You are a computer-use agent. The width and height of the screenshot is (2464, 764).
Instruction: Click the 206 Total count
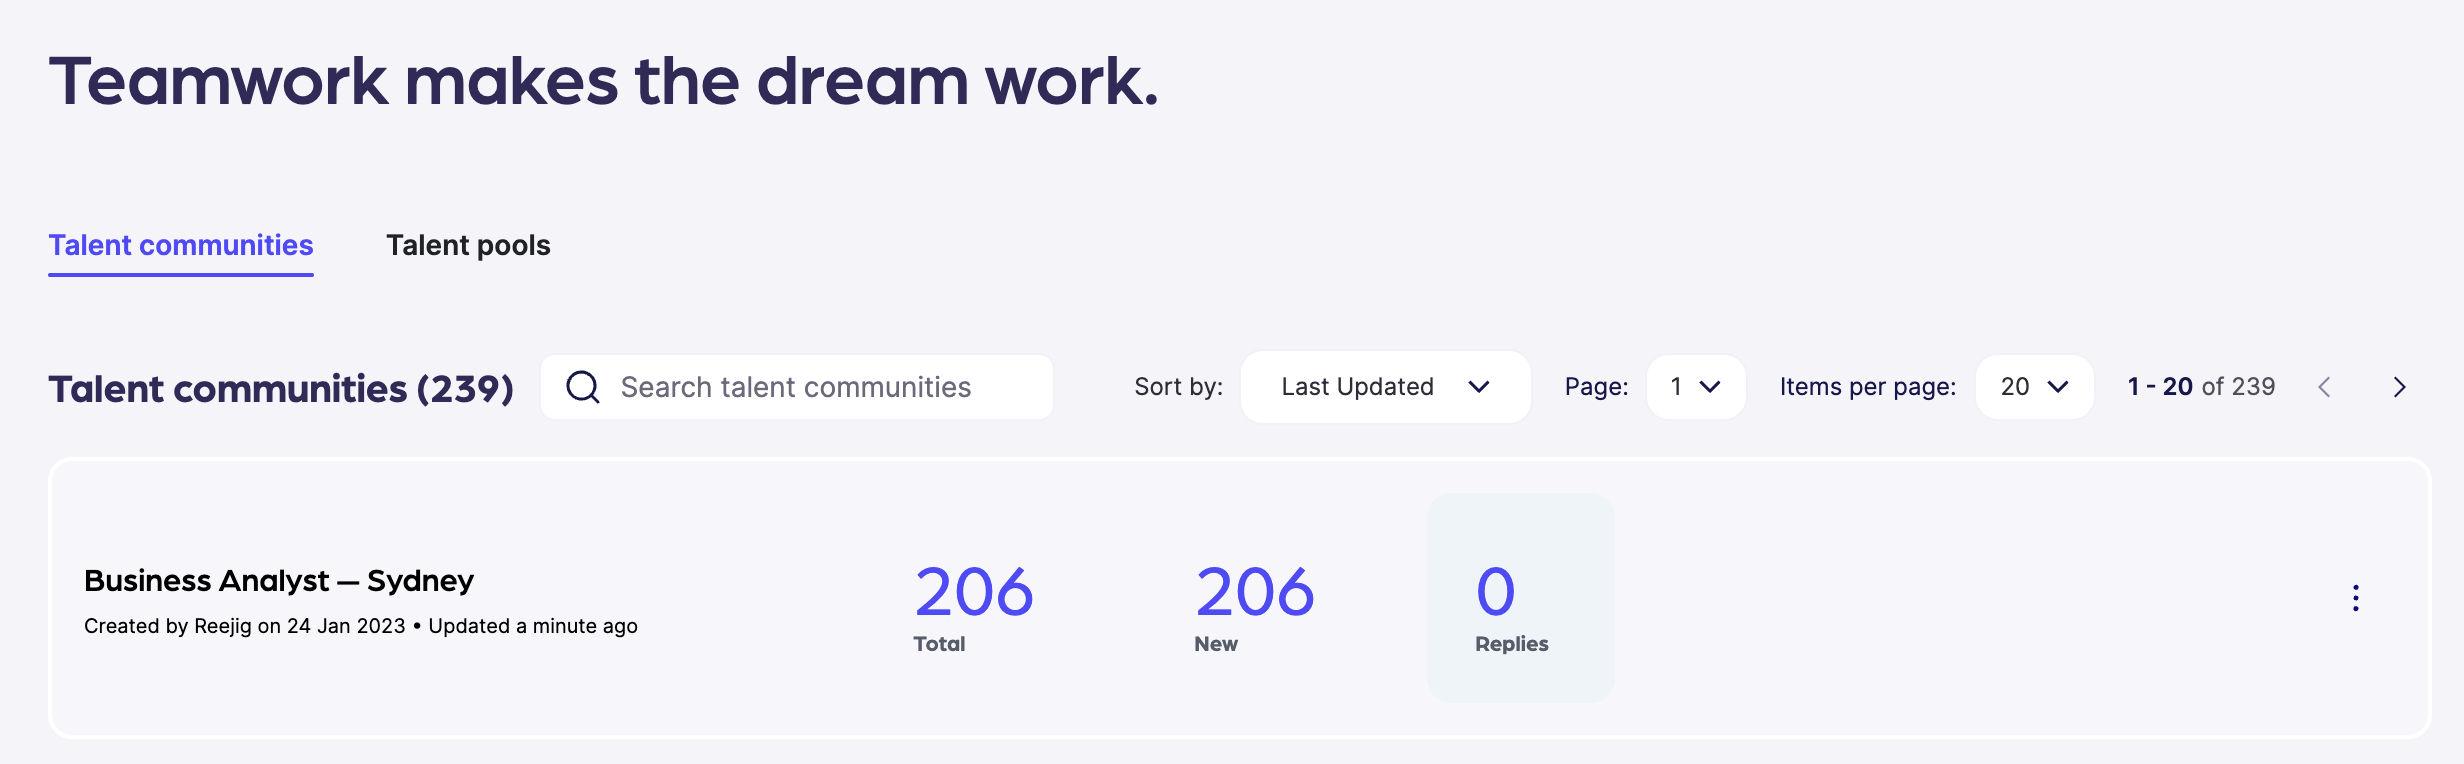(x=973, y=592)
